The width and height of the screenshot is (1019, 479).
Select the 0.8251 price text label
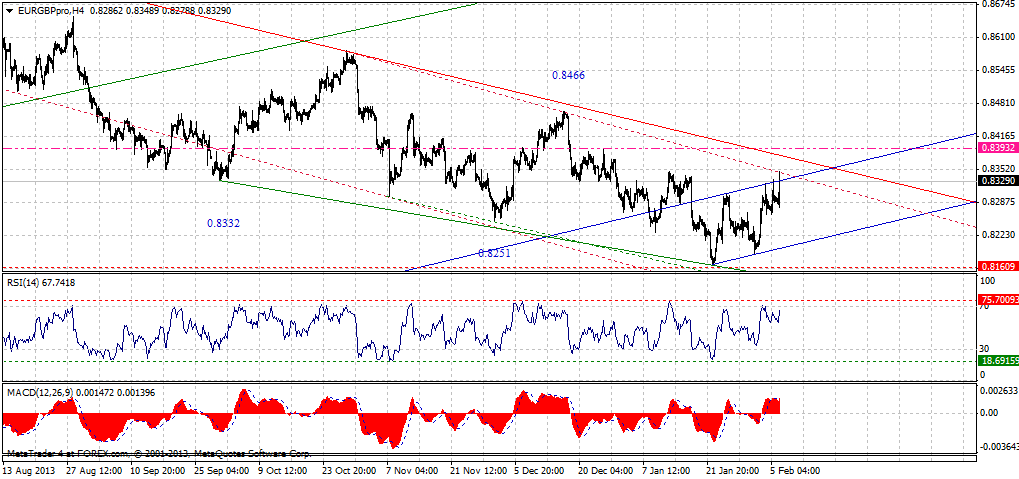(495, 253)
